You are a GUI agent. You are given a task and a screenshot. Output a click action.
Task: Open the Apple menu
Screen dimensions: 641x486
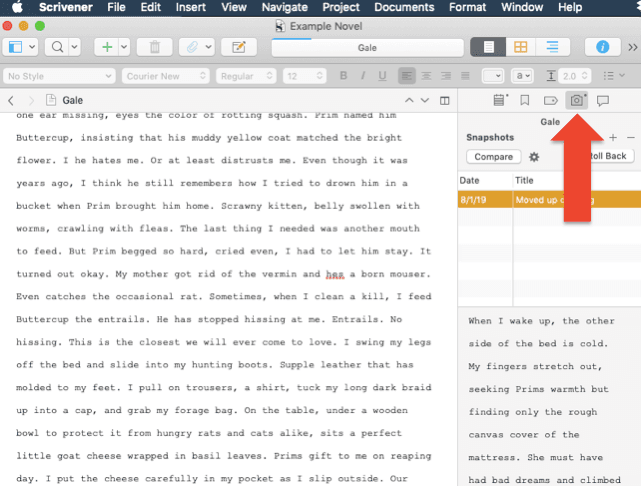point(17,7)
